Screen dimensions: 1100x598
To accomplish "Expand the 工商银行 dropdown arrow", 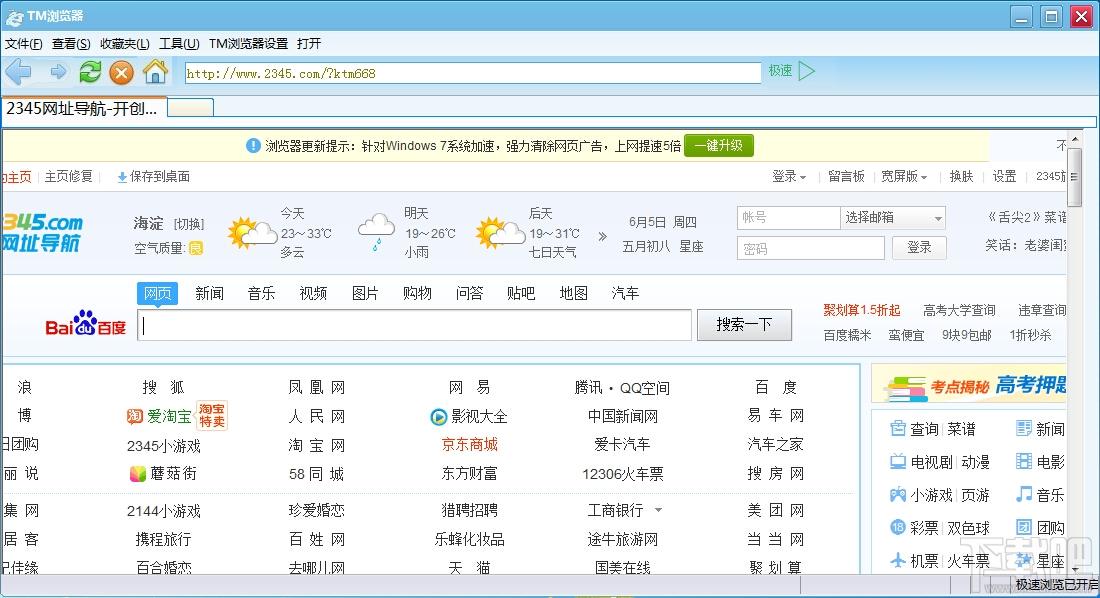I will click(658, 510).
